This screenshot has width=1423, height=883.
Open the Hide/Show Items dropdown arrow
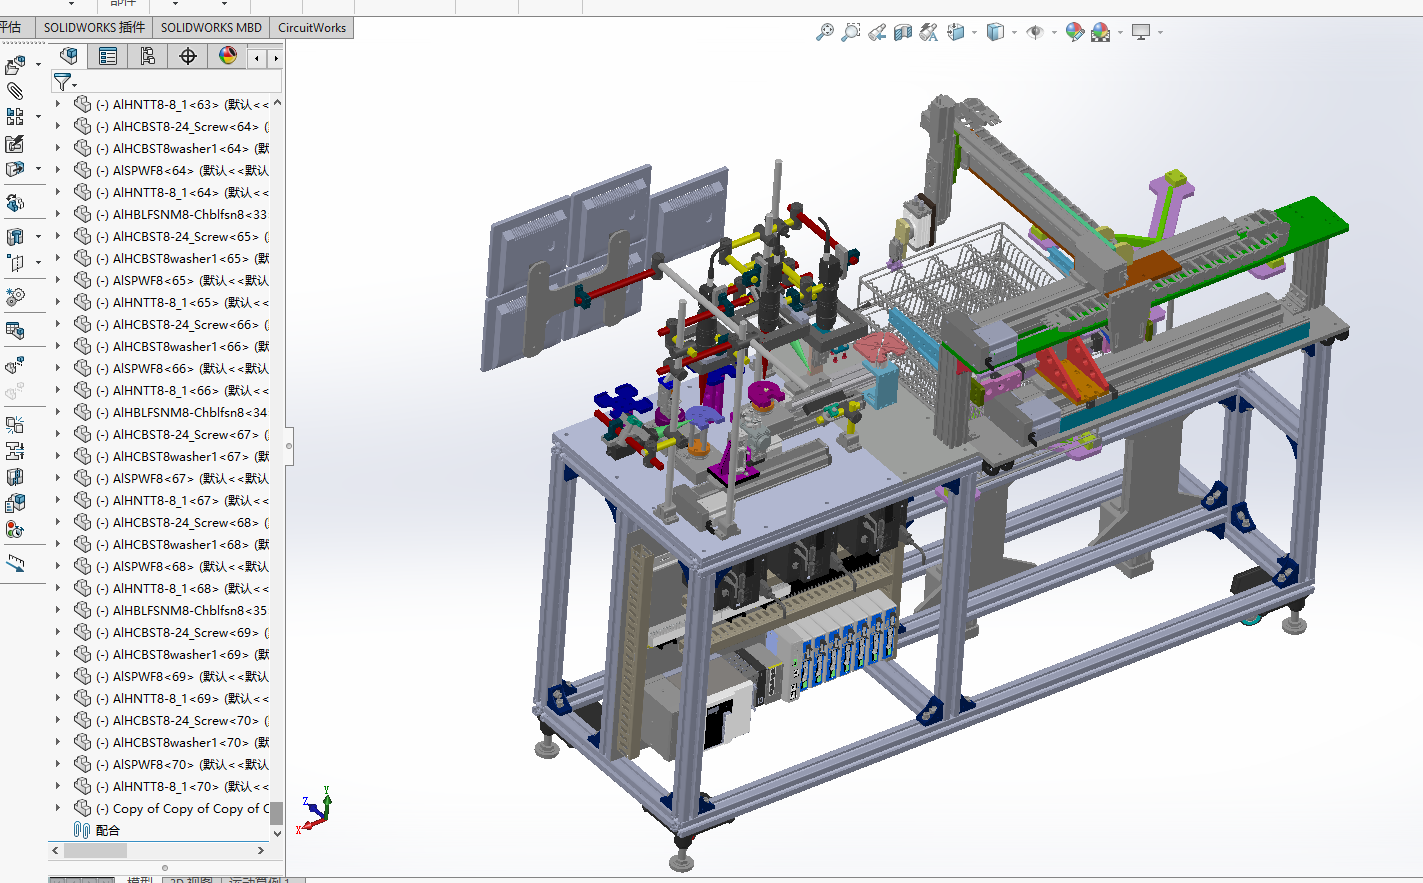click(x=1054, y=33)
